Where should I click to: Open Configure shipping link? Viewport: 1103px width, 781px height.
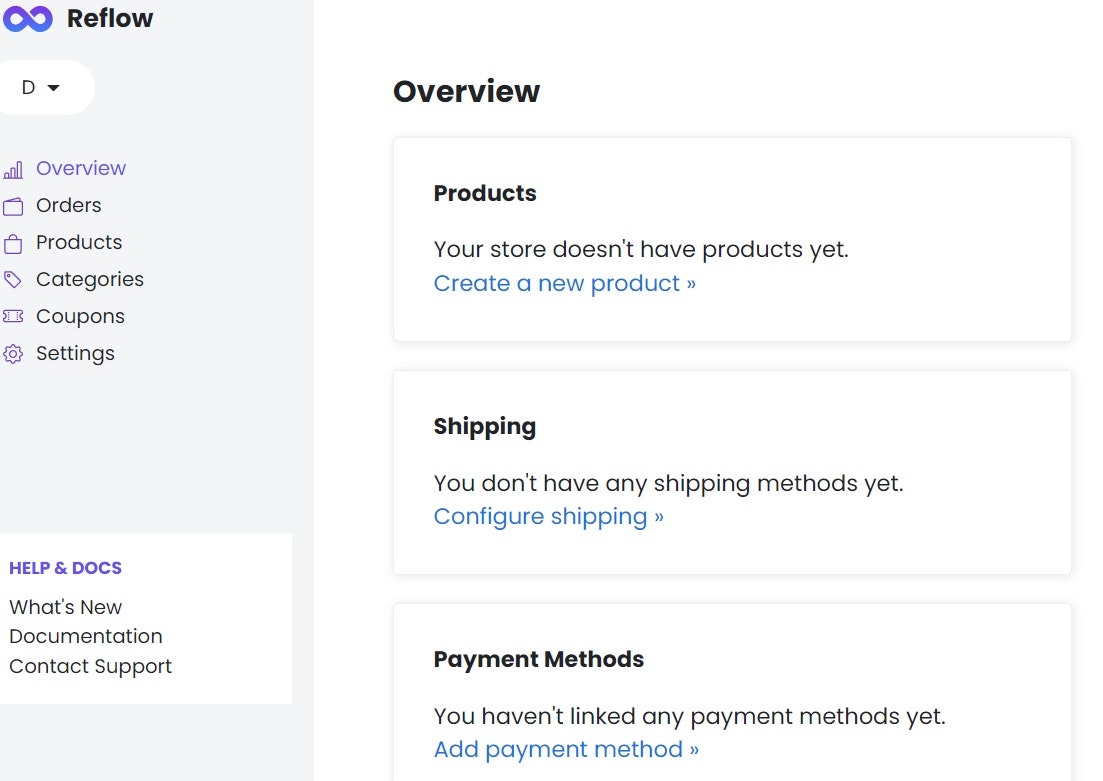[x=547, y=517]
